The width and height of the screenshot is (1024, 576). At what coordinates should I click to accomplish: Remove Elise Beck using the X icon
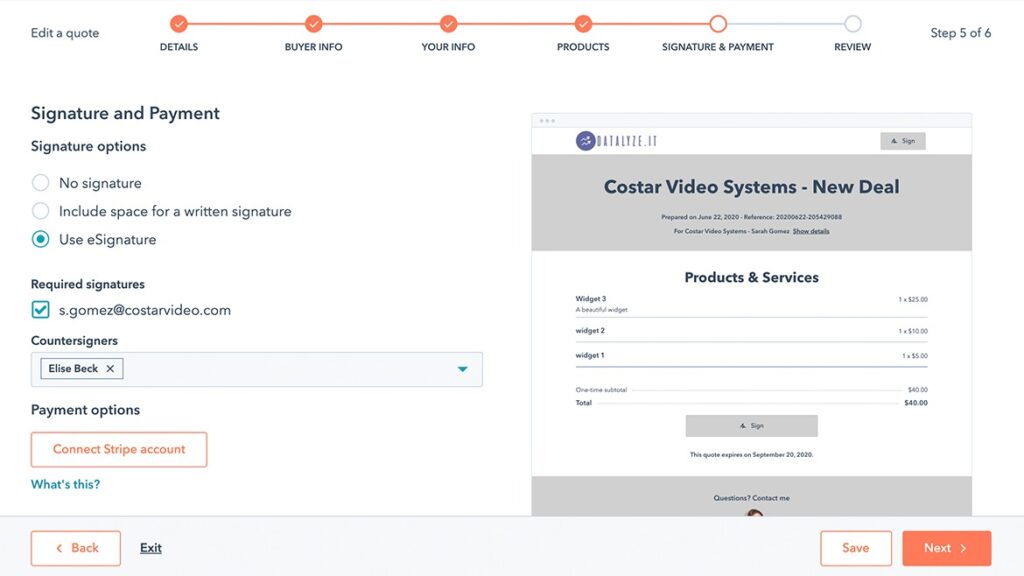108,368
